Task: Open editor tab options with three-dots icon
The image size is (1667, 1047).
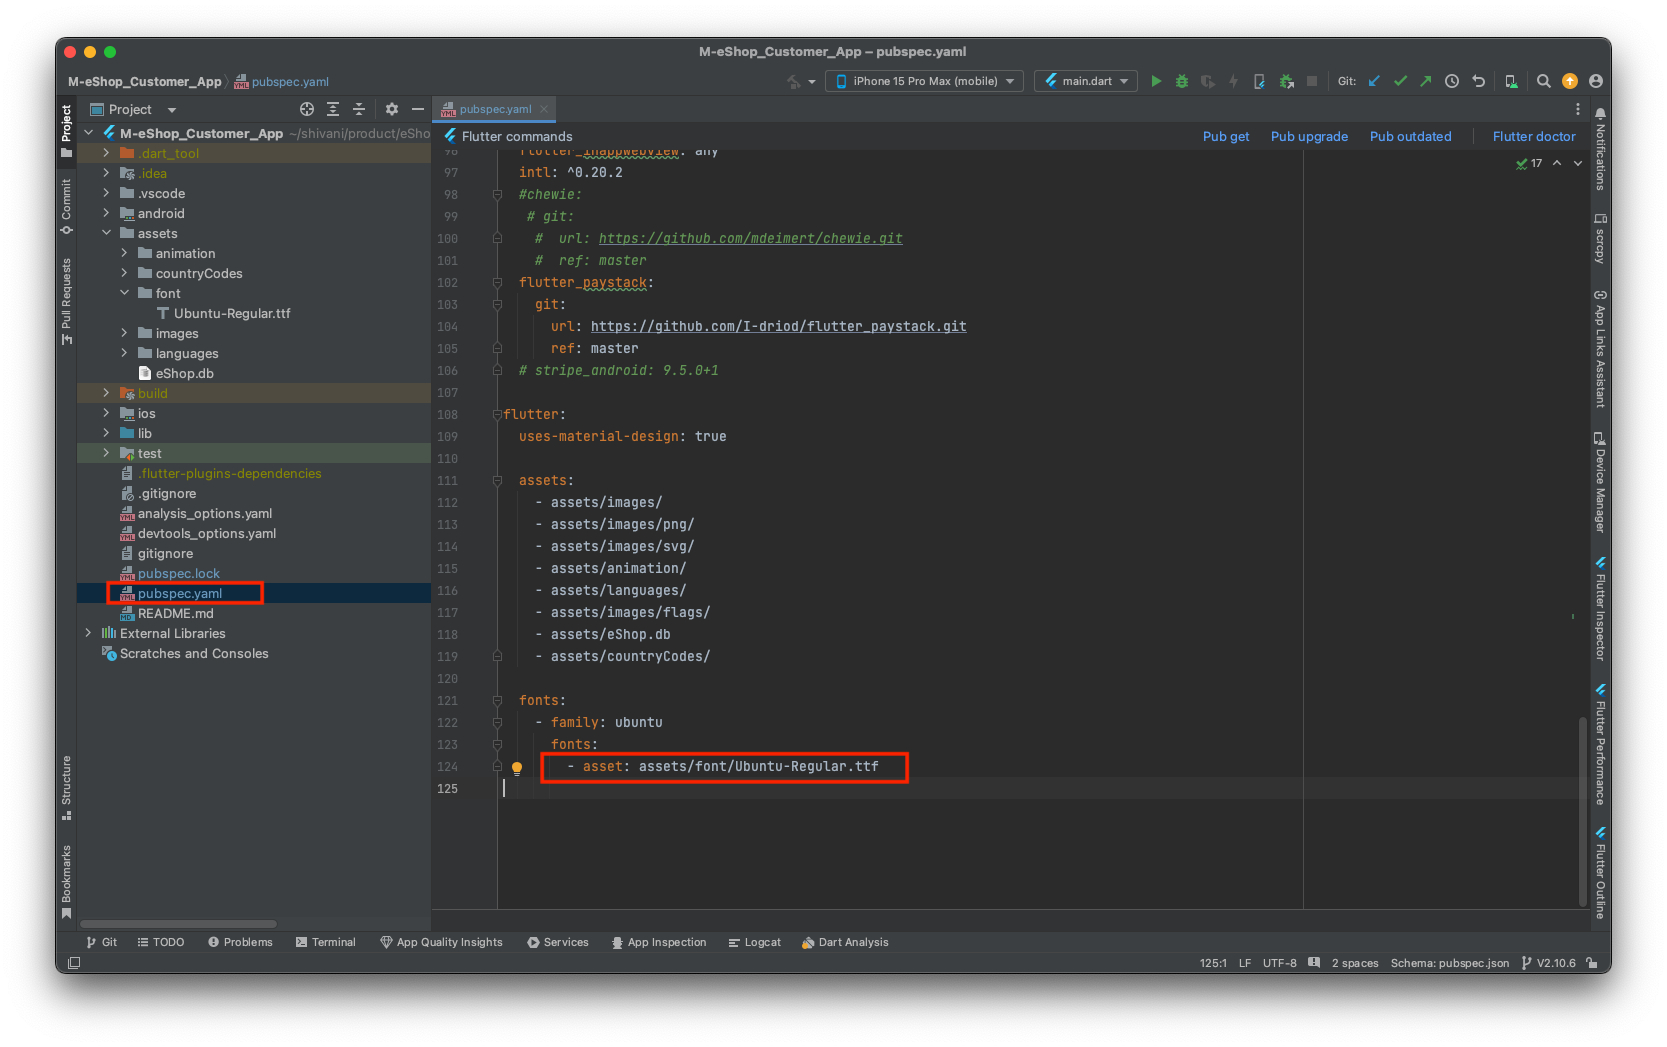Action: tap(1578, 109)
